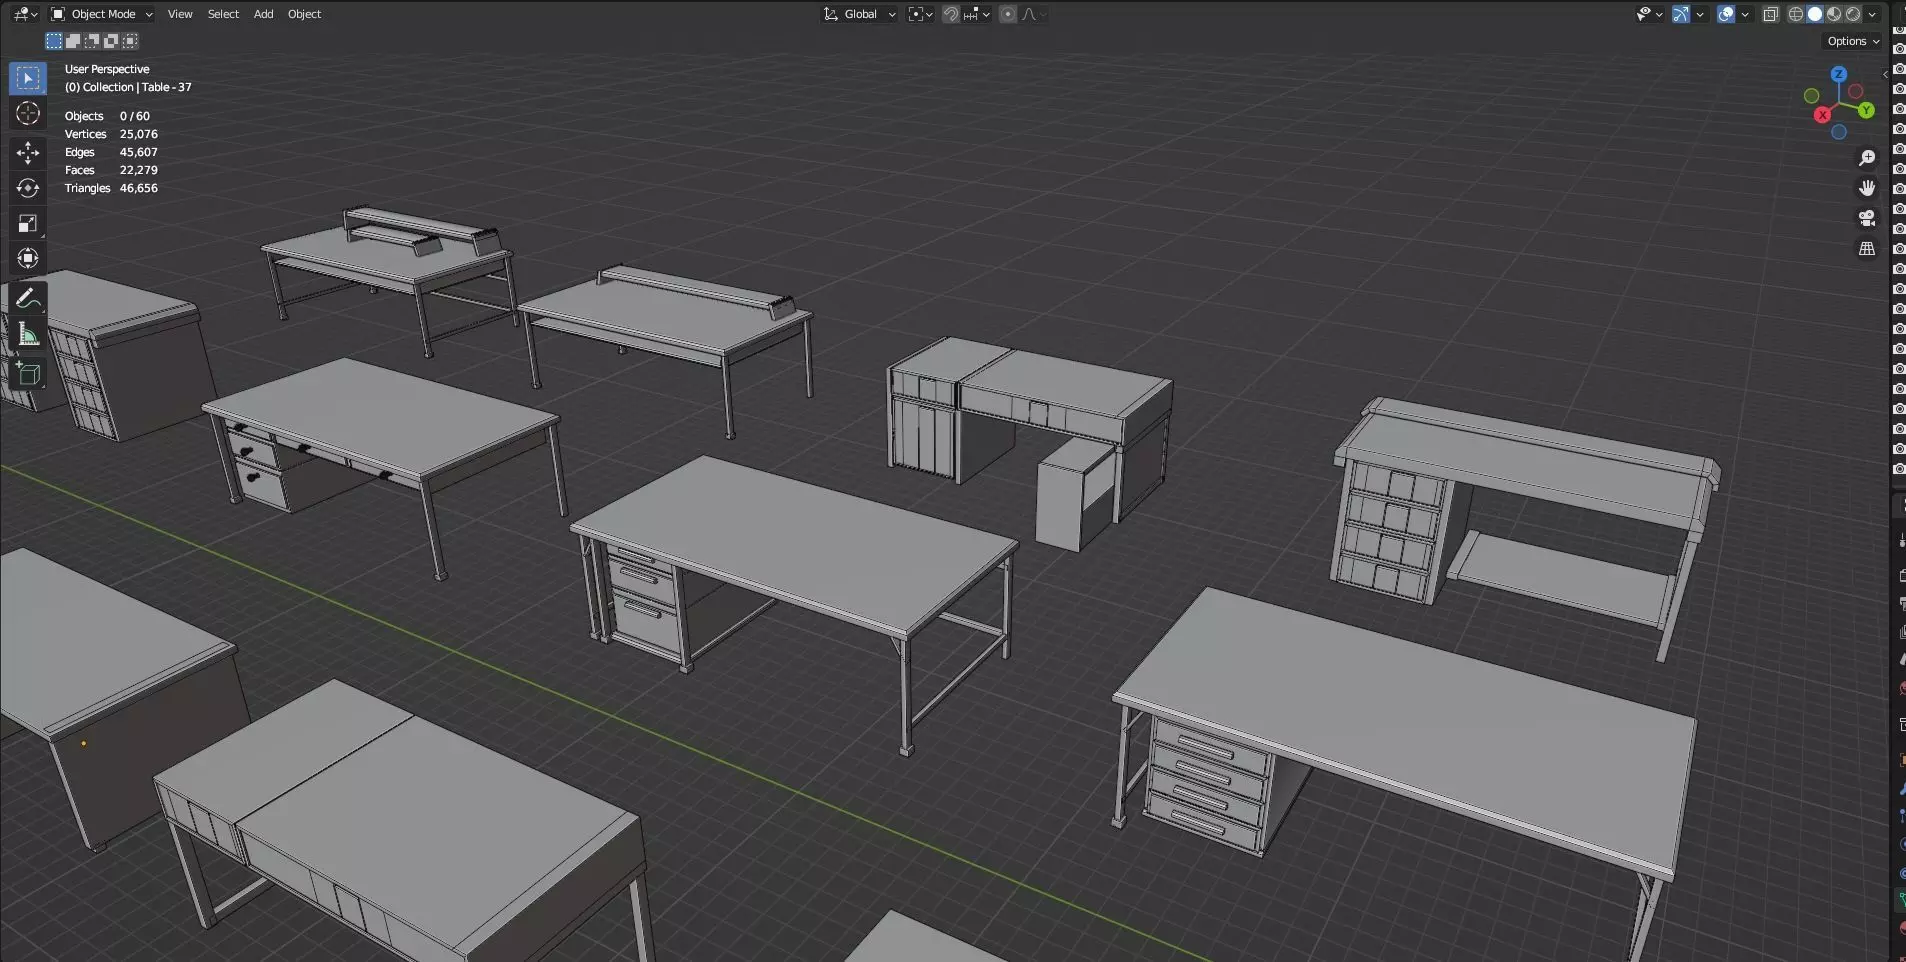Click the Vertices '25,076' statistic
The height and width of the screenshot is (962, 1906).
tap(139, 134)
